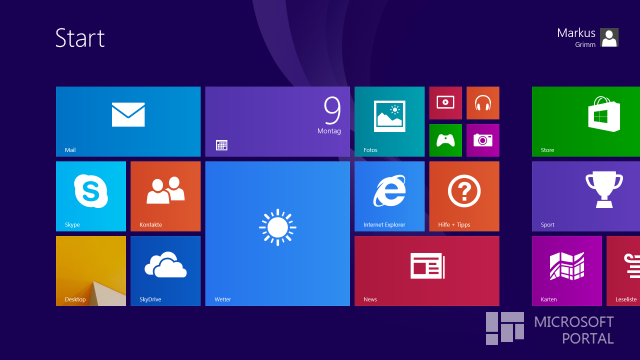Open the Xbox Games controller tile
Screen dimensions: 640x360
point(445,140)
